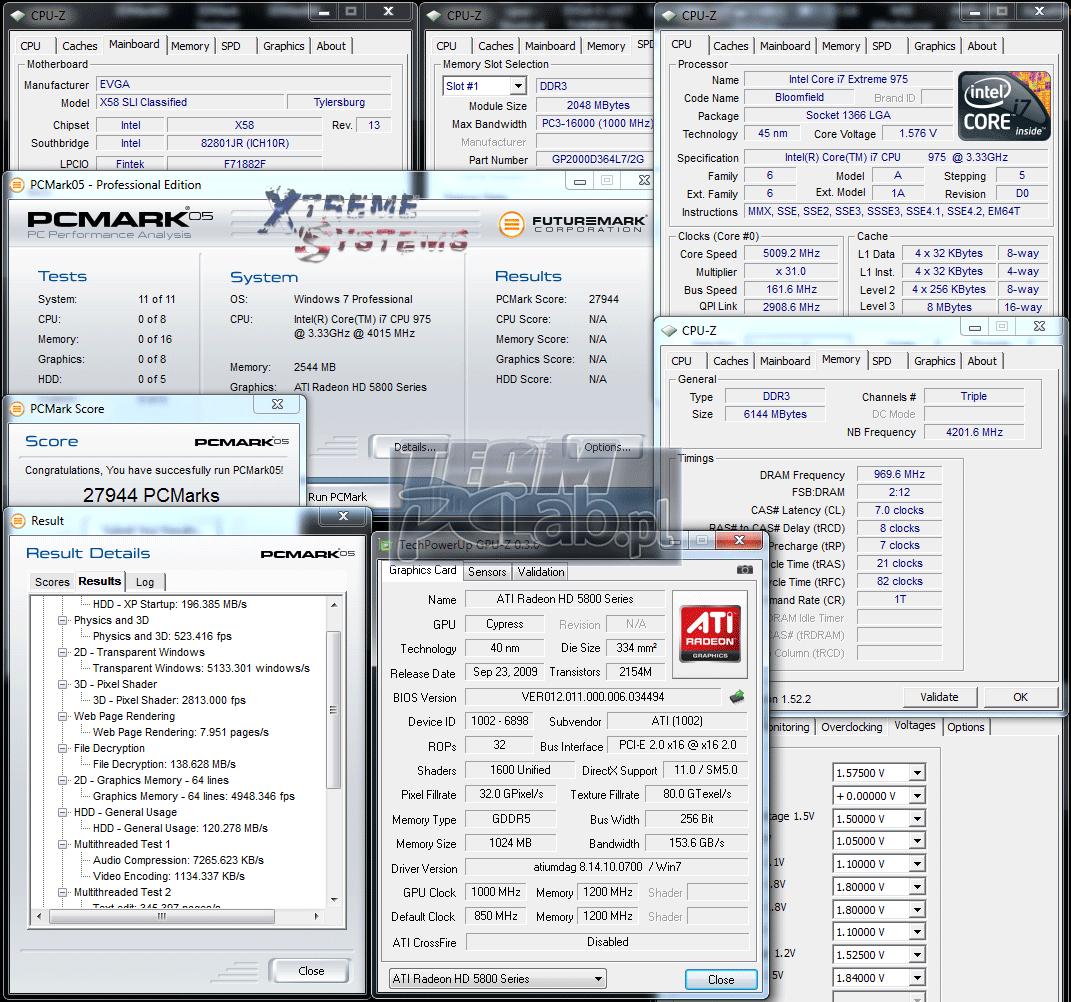Click the BIOS Version field VER012.011.000.006.034494
This screenshot has width=1071, height=1002.
pos(592,697)
